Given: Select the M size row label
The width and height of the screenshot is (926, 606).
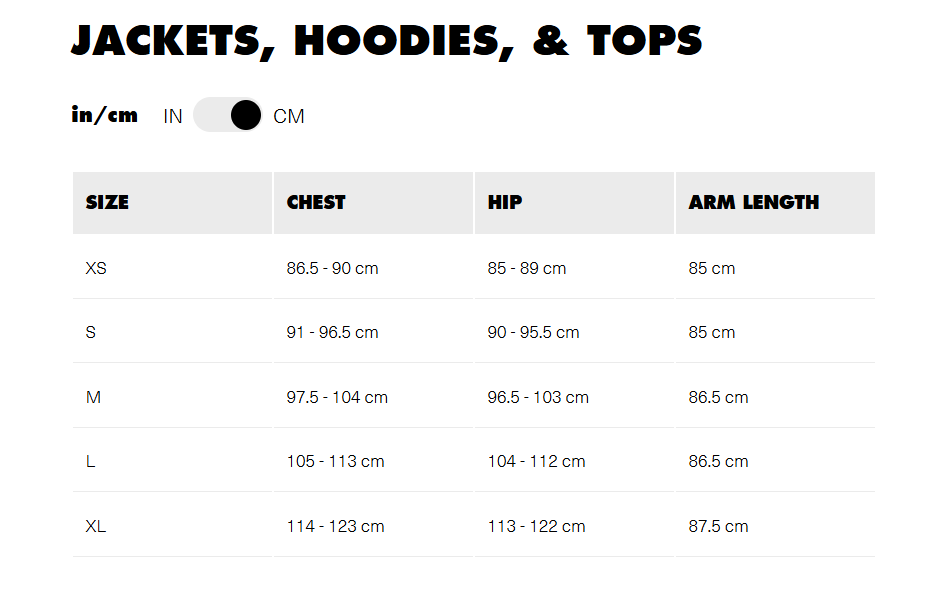Looking at the screenshot, I should (x=93, y=397).
